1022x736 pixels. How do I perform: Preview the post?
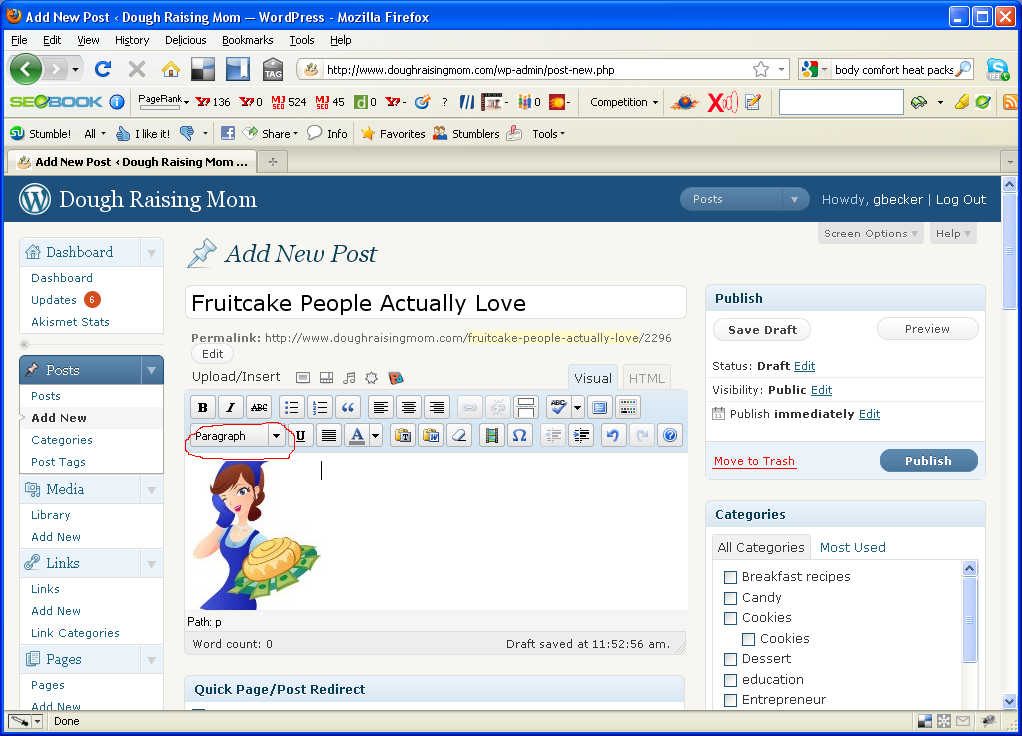click(927, 329)
